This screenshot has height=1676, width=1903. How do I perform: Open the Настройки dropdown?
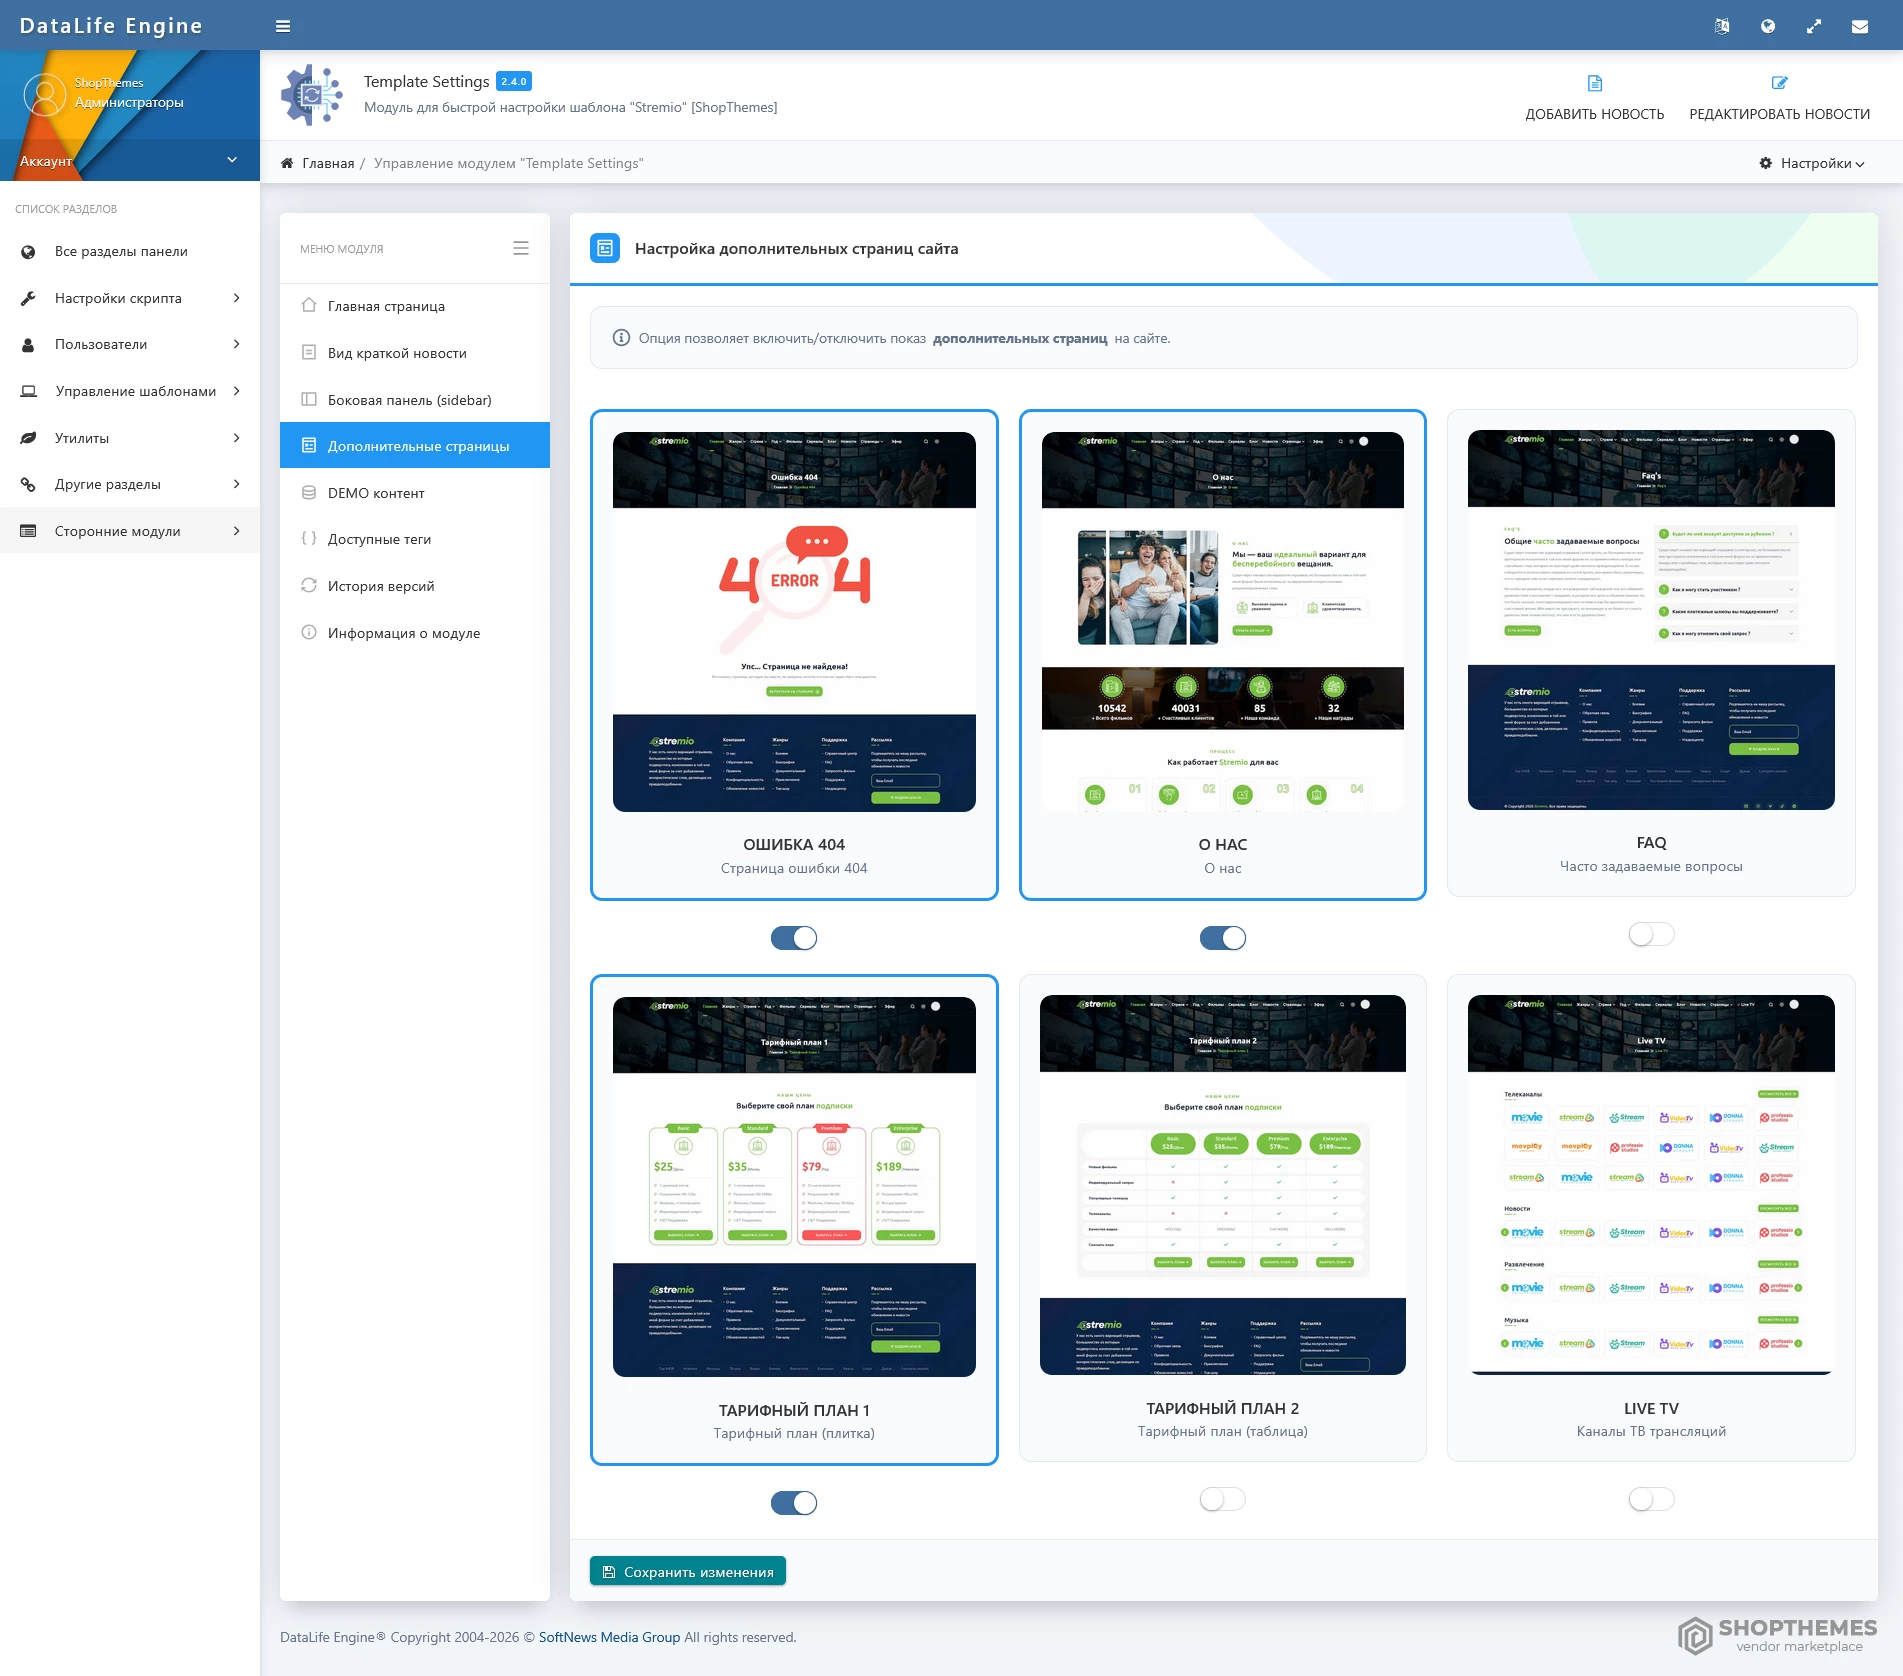pyautogui.click(x=1812, y=163)
